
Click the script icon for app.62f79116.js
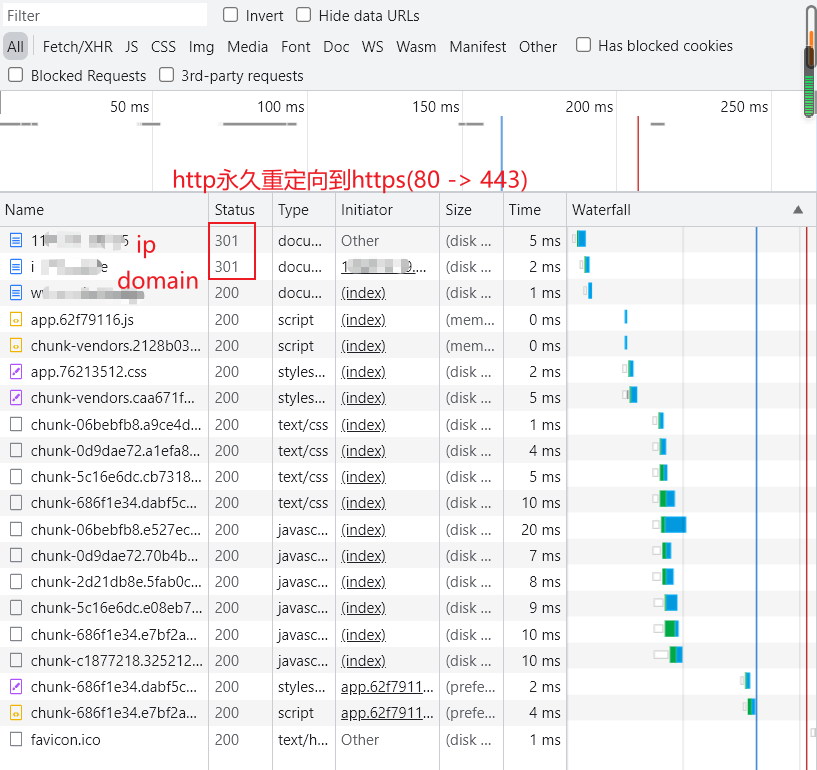pyautogui.click(x=16, y=320)
